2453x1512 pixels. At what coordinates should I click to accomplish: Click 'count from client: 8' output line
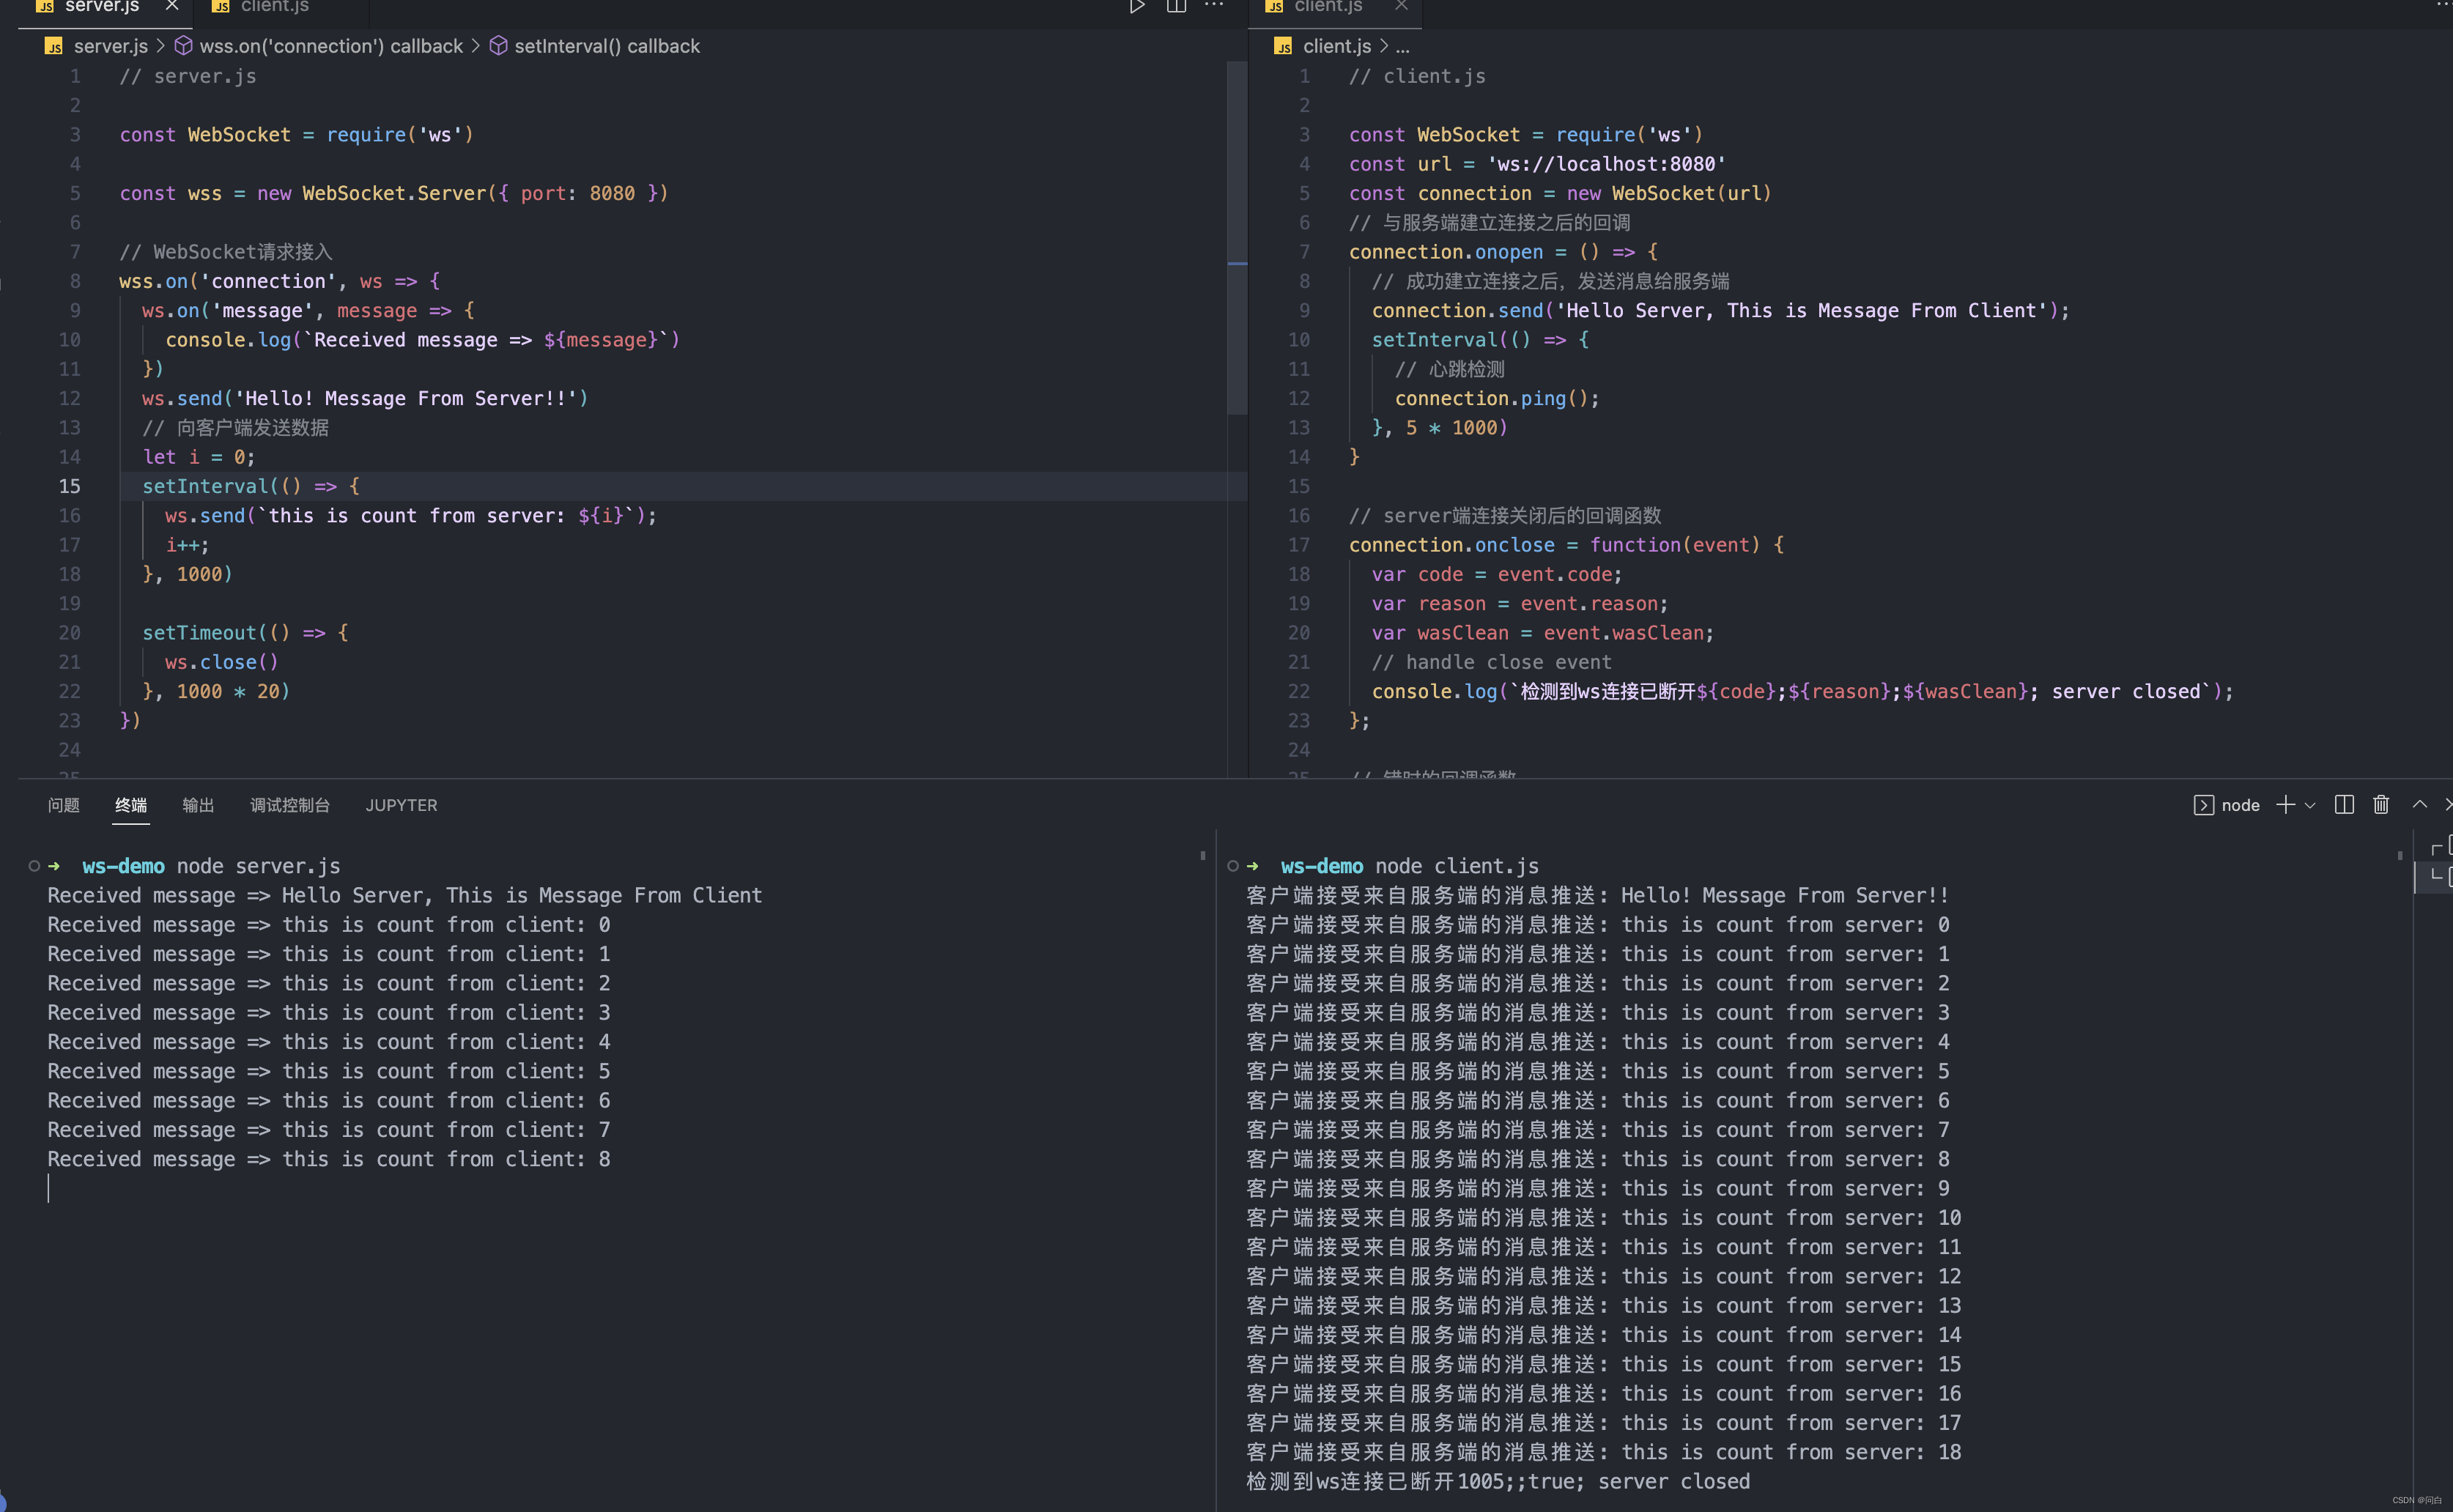329,1159
